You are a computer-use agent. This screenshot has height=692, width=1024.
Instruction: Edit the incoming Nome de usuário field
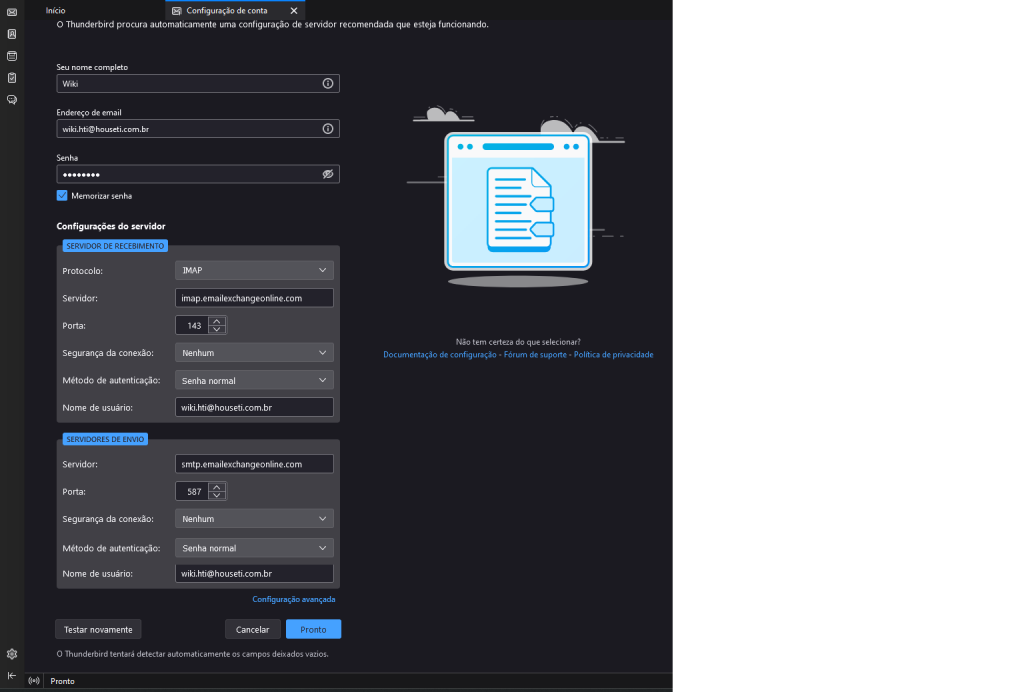254,407
